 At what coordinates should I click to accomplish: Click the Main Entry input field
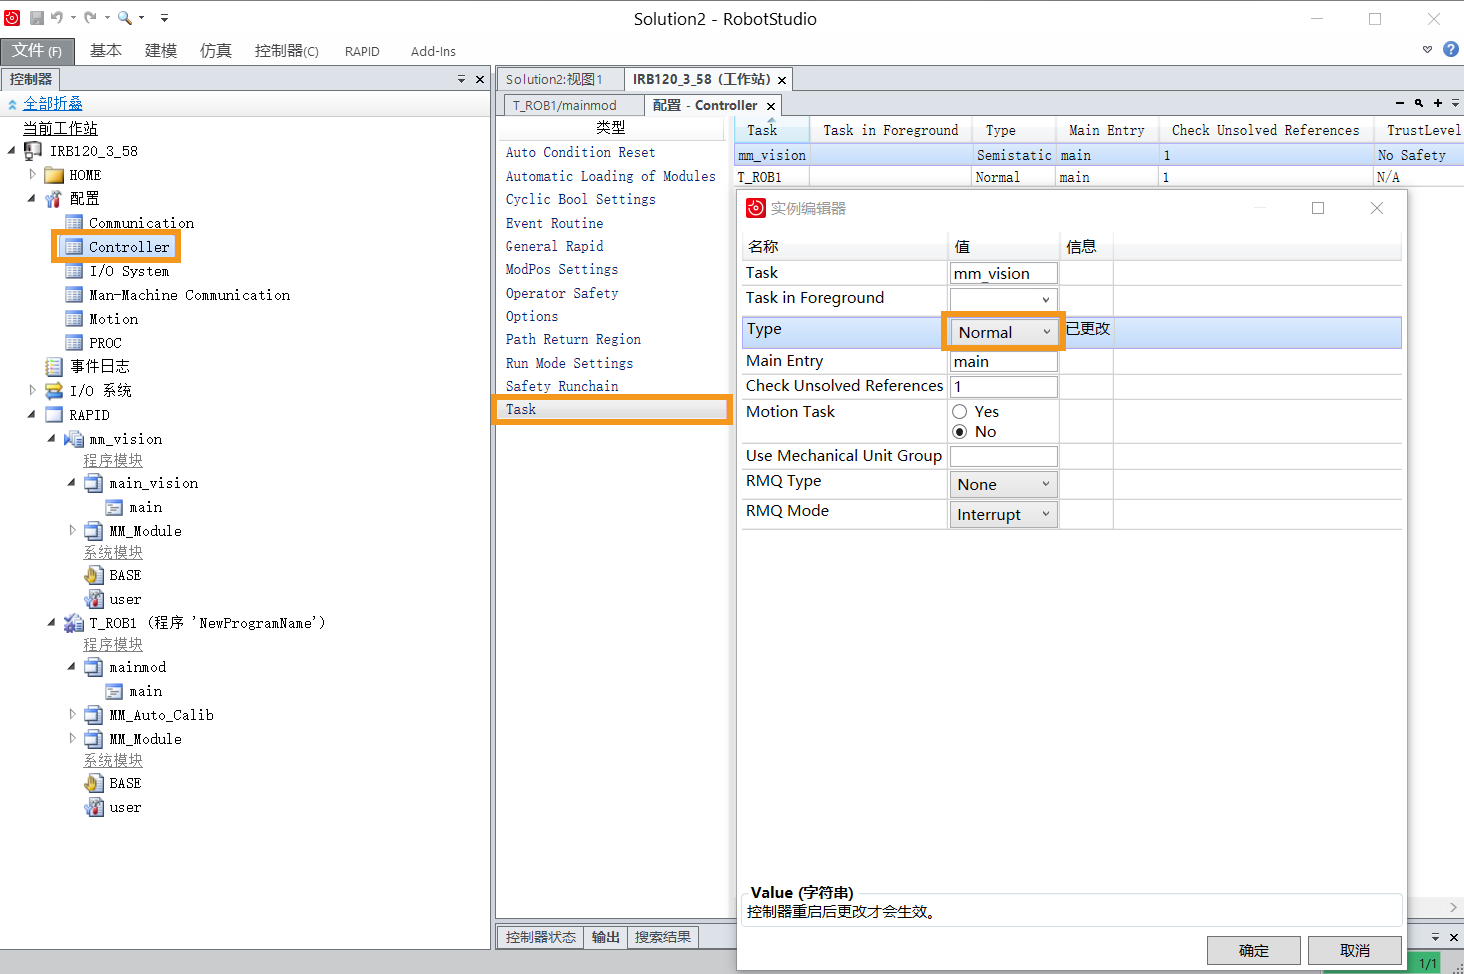(1003, 362)
